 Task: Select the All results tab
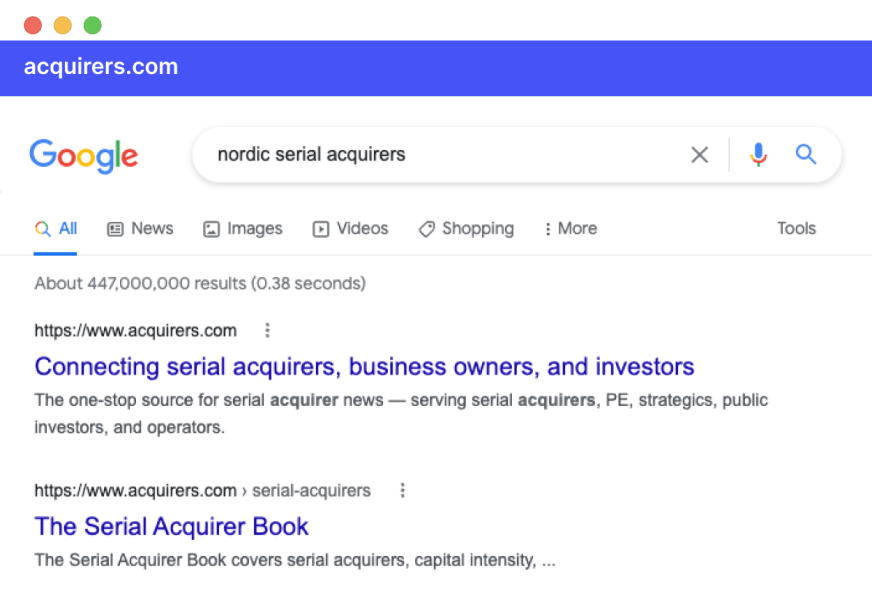pos(56,229)
